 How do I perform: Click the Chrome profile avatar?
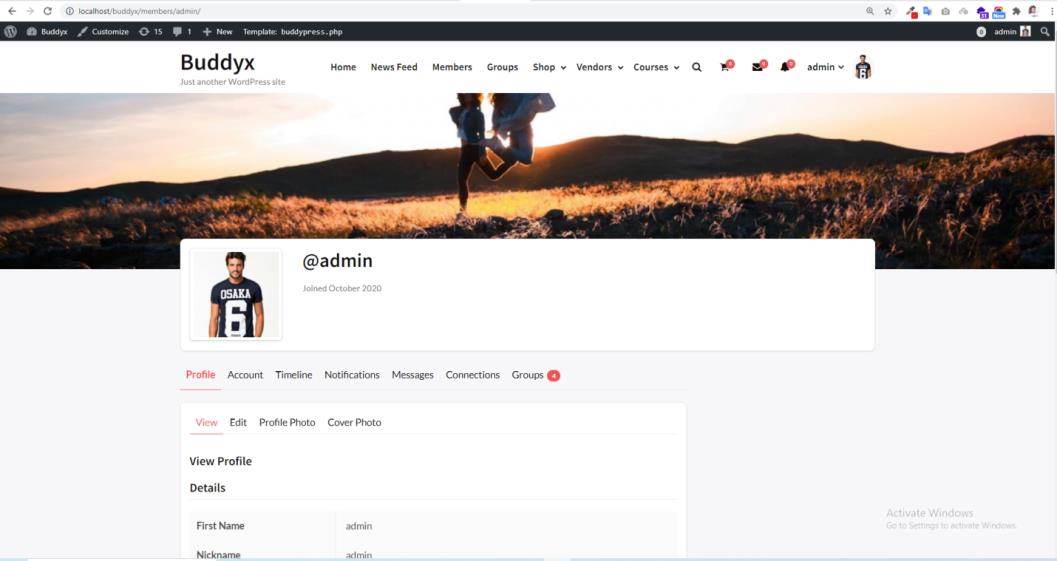(x=1033, y=11)
